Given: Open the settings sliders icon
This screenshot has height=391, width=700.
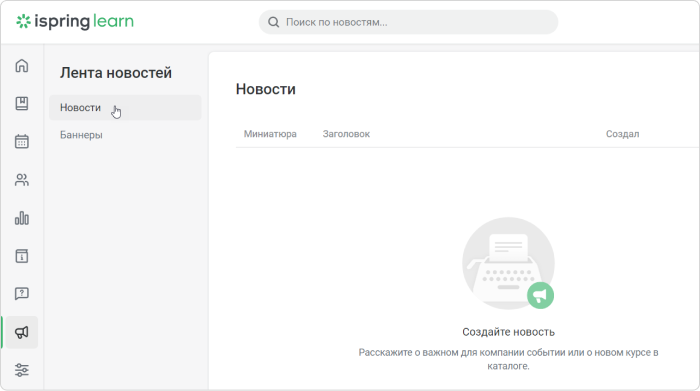Looking at the screenshot, I should click(x=21, y=370).
